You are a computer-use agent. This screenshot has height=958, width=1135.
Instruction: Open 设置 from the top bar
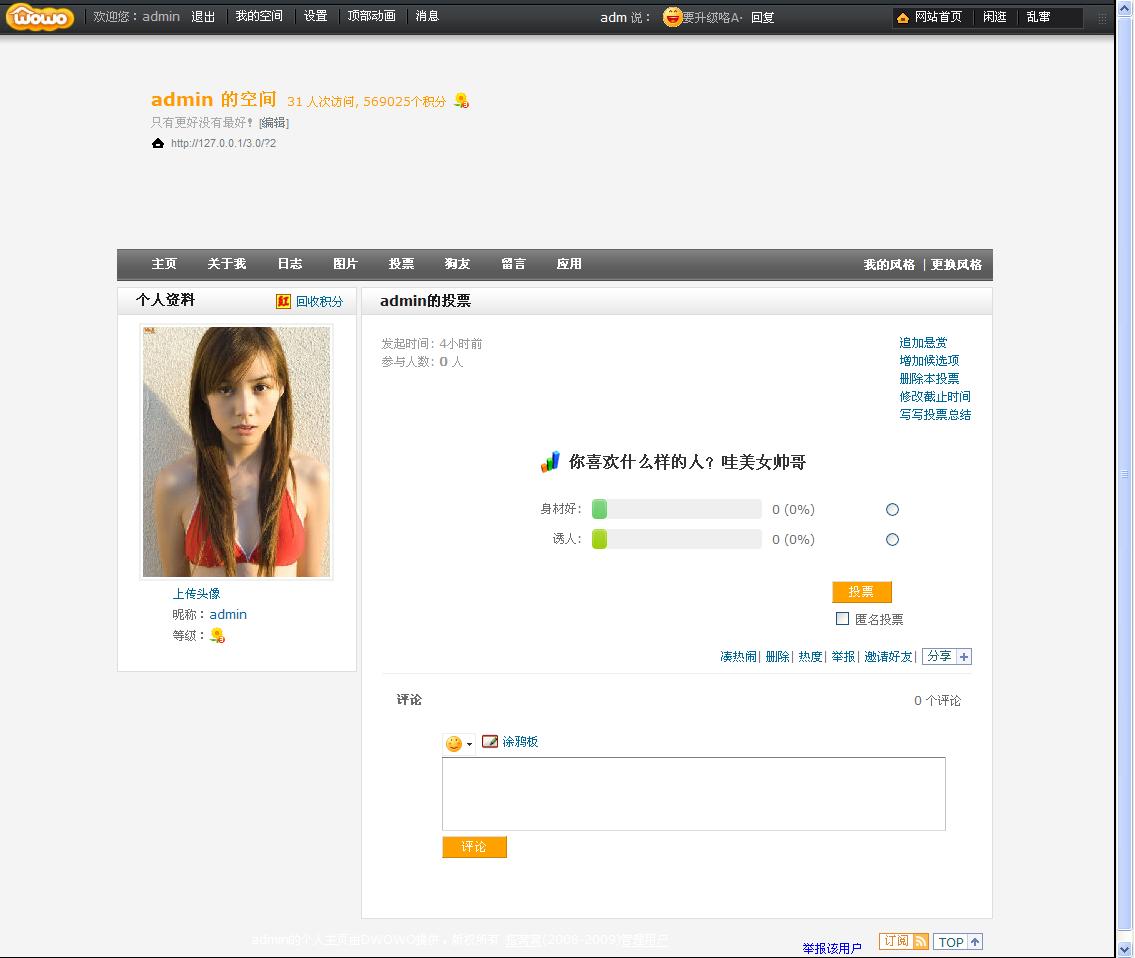(315, 16)
